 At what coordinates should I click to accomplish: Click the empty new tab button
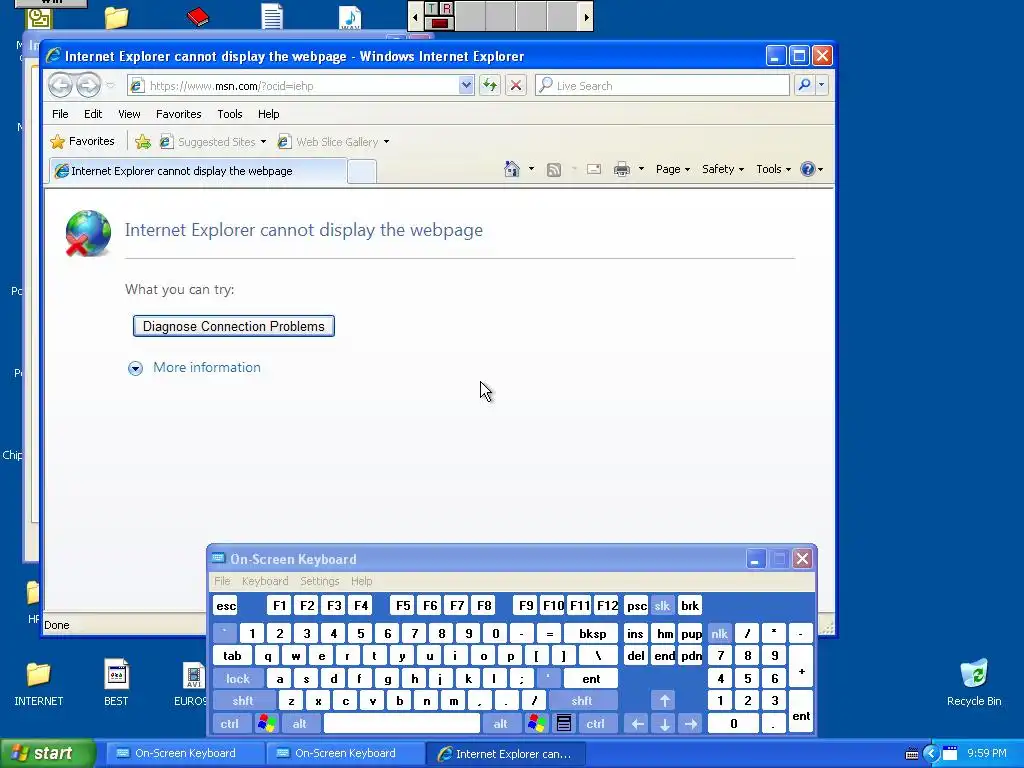pyautogui.click(x=362, y=171)
